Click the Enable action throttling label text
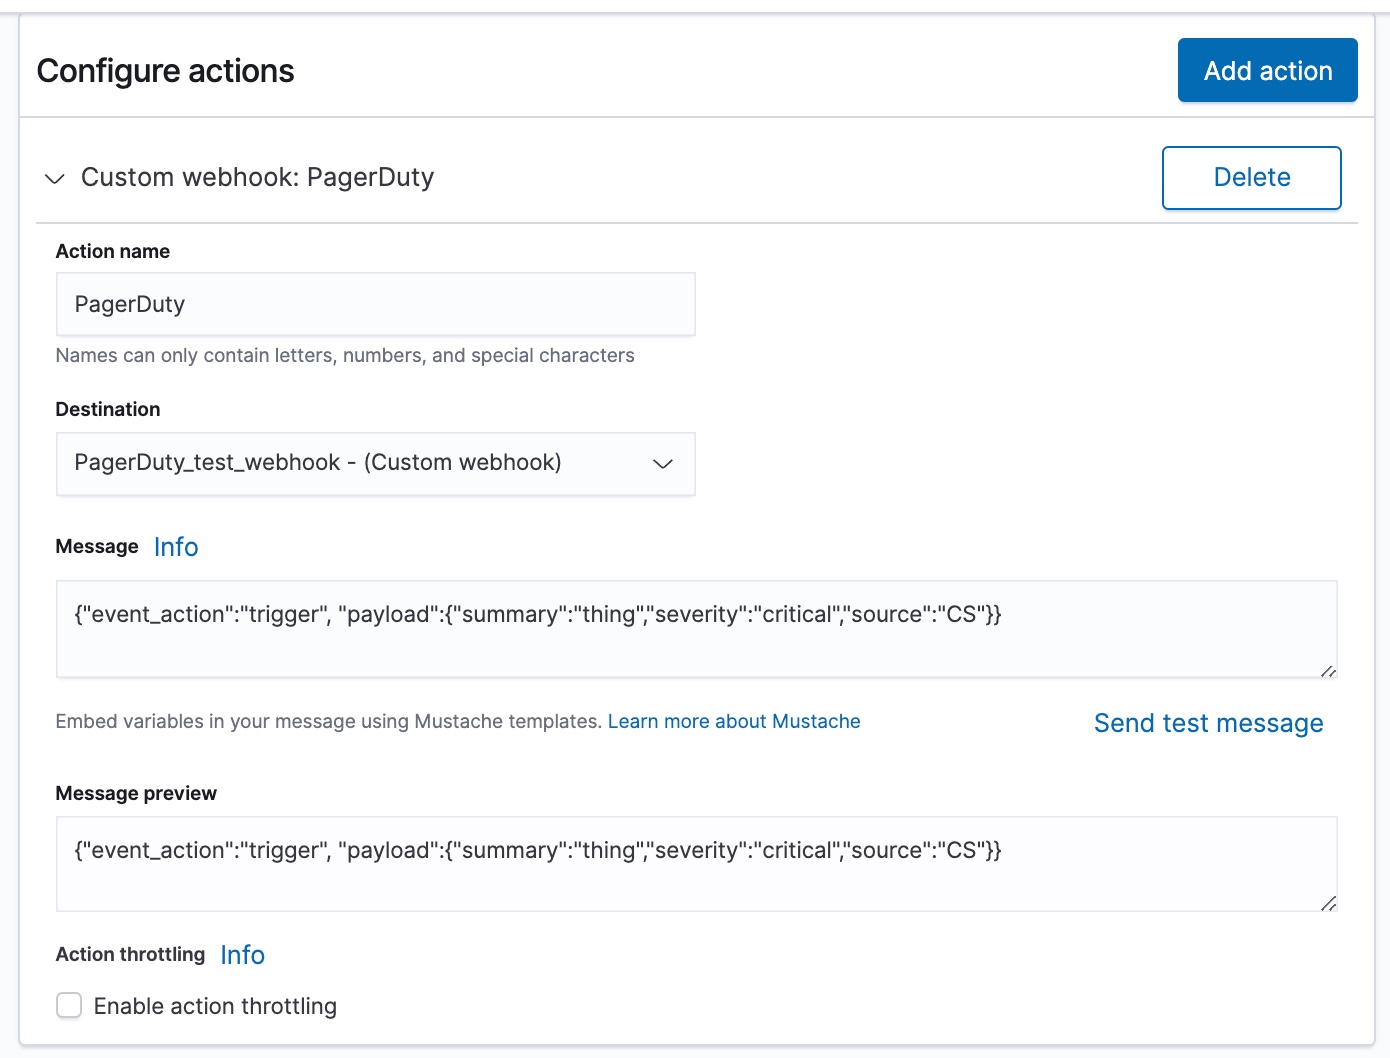 215,1006
